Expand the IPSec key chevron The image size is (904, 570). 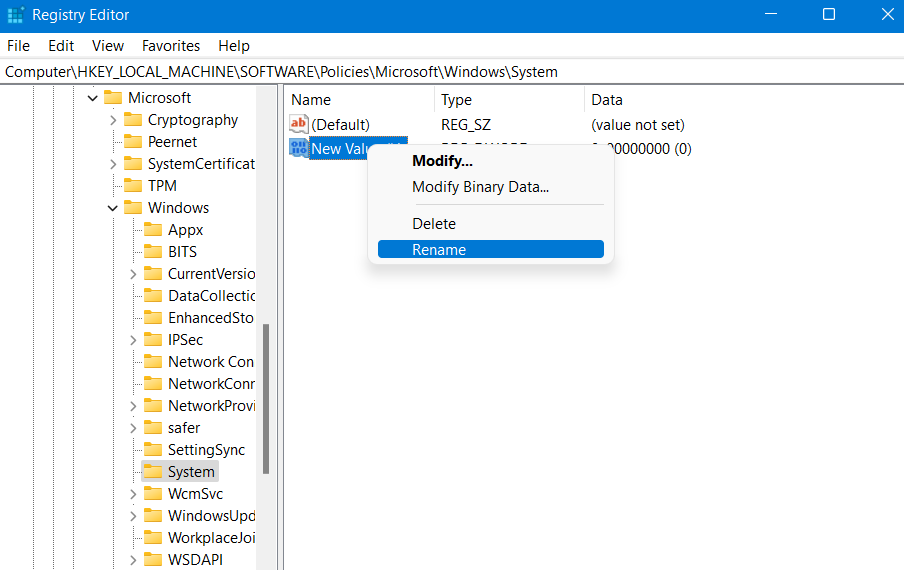point(133,340)
